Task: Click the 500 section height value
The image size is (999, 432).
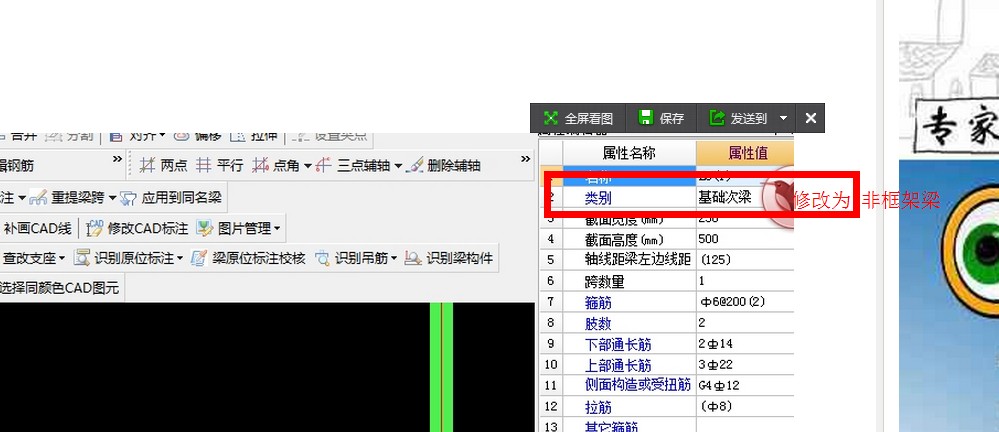Action: pyautogui.click(x=708, y=239)
